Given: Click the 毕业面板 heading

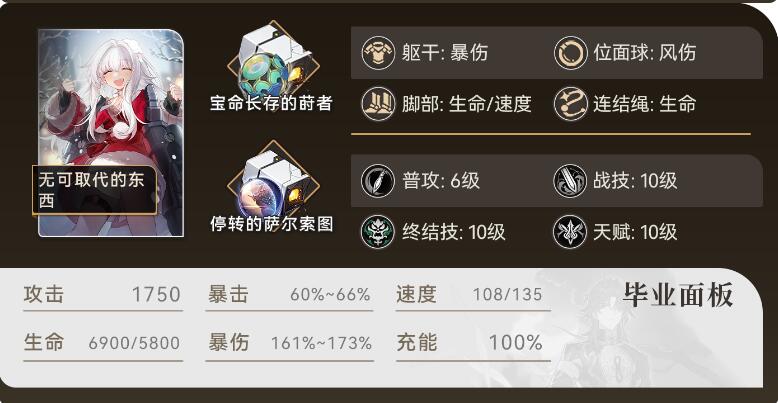Looking at the screenshot, I should coord(678,296).
